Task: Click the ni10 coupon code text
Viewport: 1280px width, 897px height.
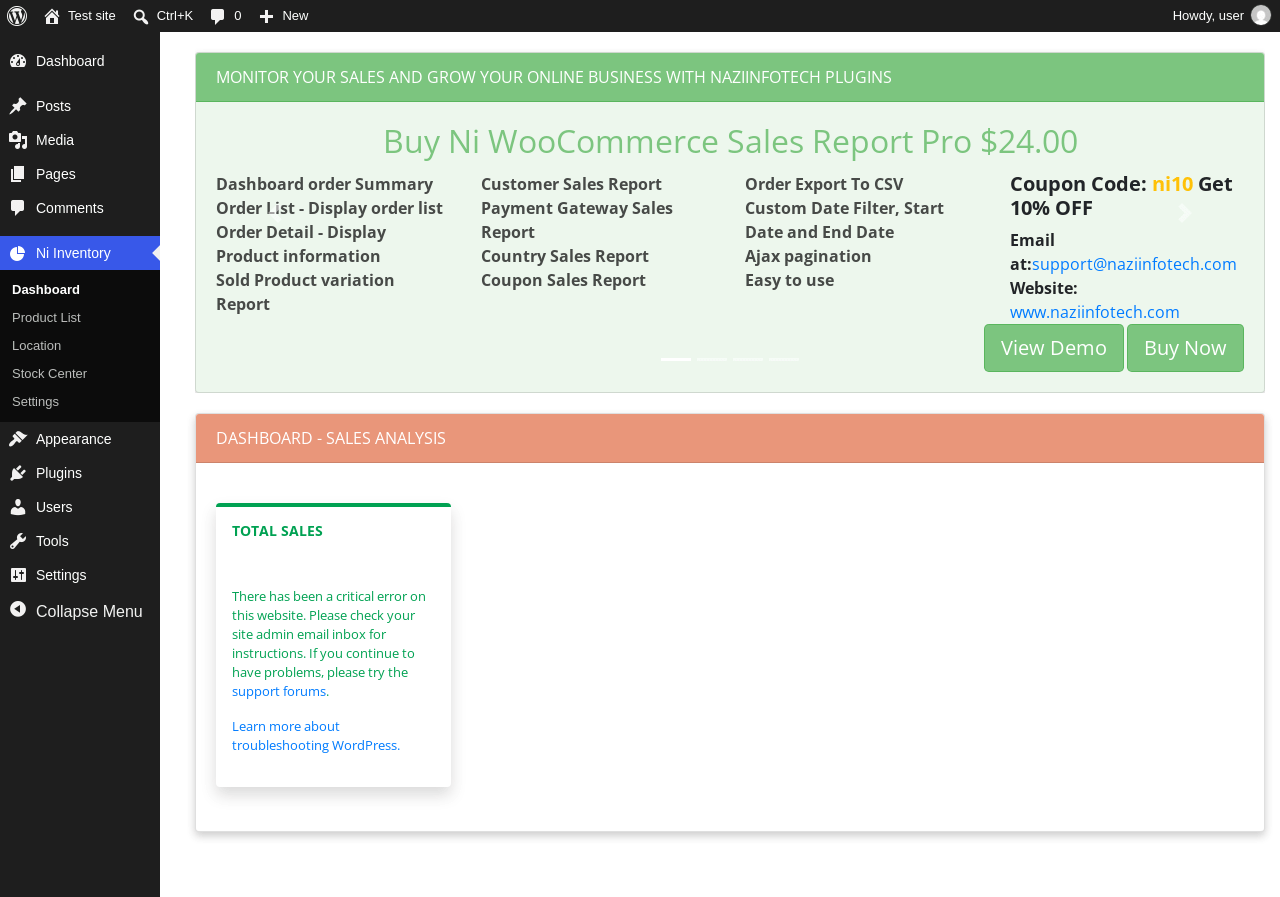Action: coord(1172,184)
